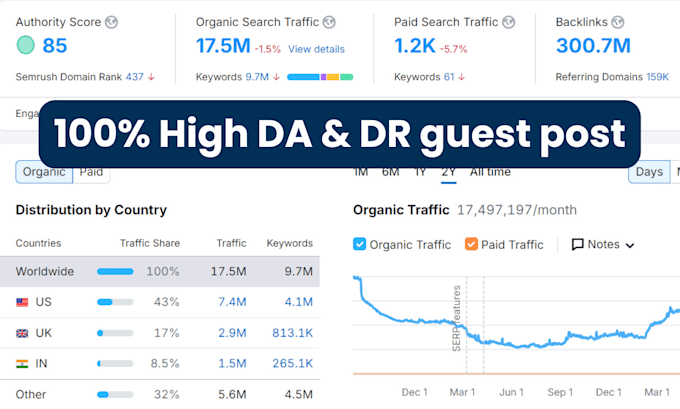The width and height of the screenshot is (680, 409).
Task: Click the 1.2K Paid Search Traffic value
Action: point(415,46)
